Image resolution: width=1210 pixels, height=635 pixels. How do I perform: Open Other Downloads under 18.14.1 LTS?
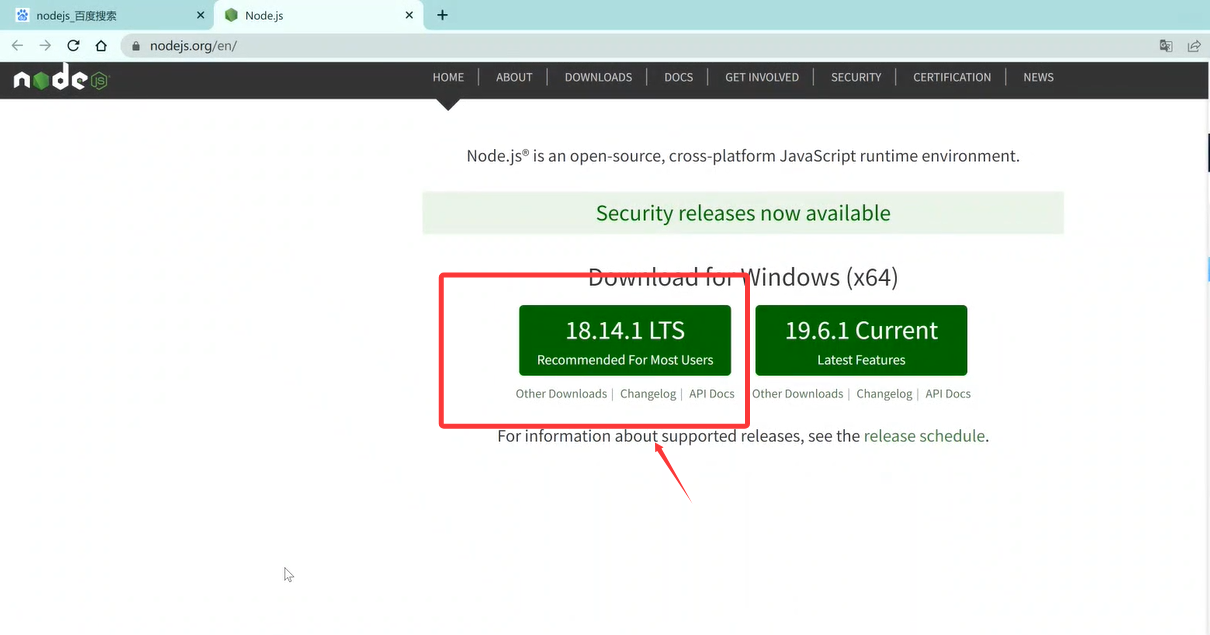pyautogui.click(x=561, y=394)
